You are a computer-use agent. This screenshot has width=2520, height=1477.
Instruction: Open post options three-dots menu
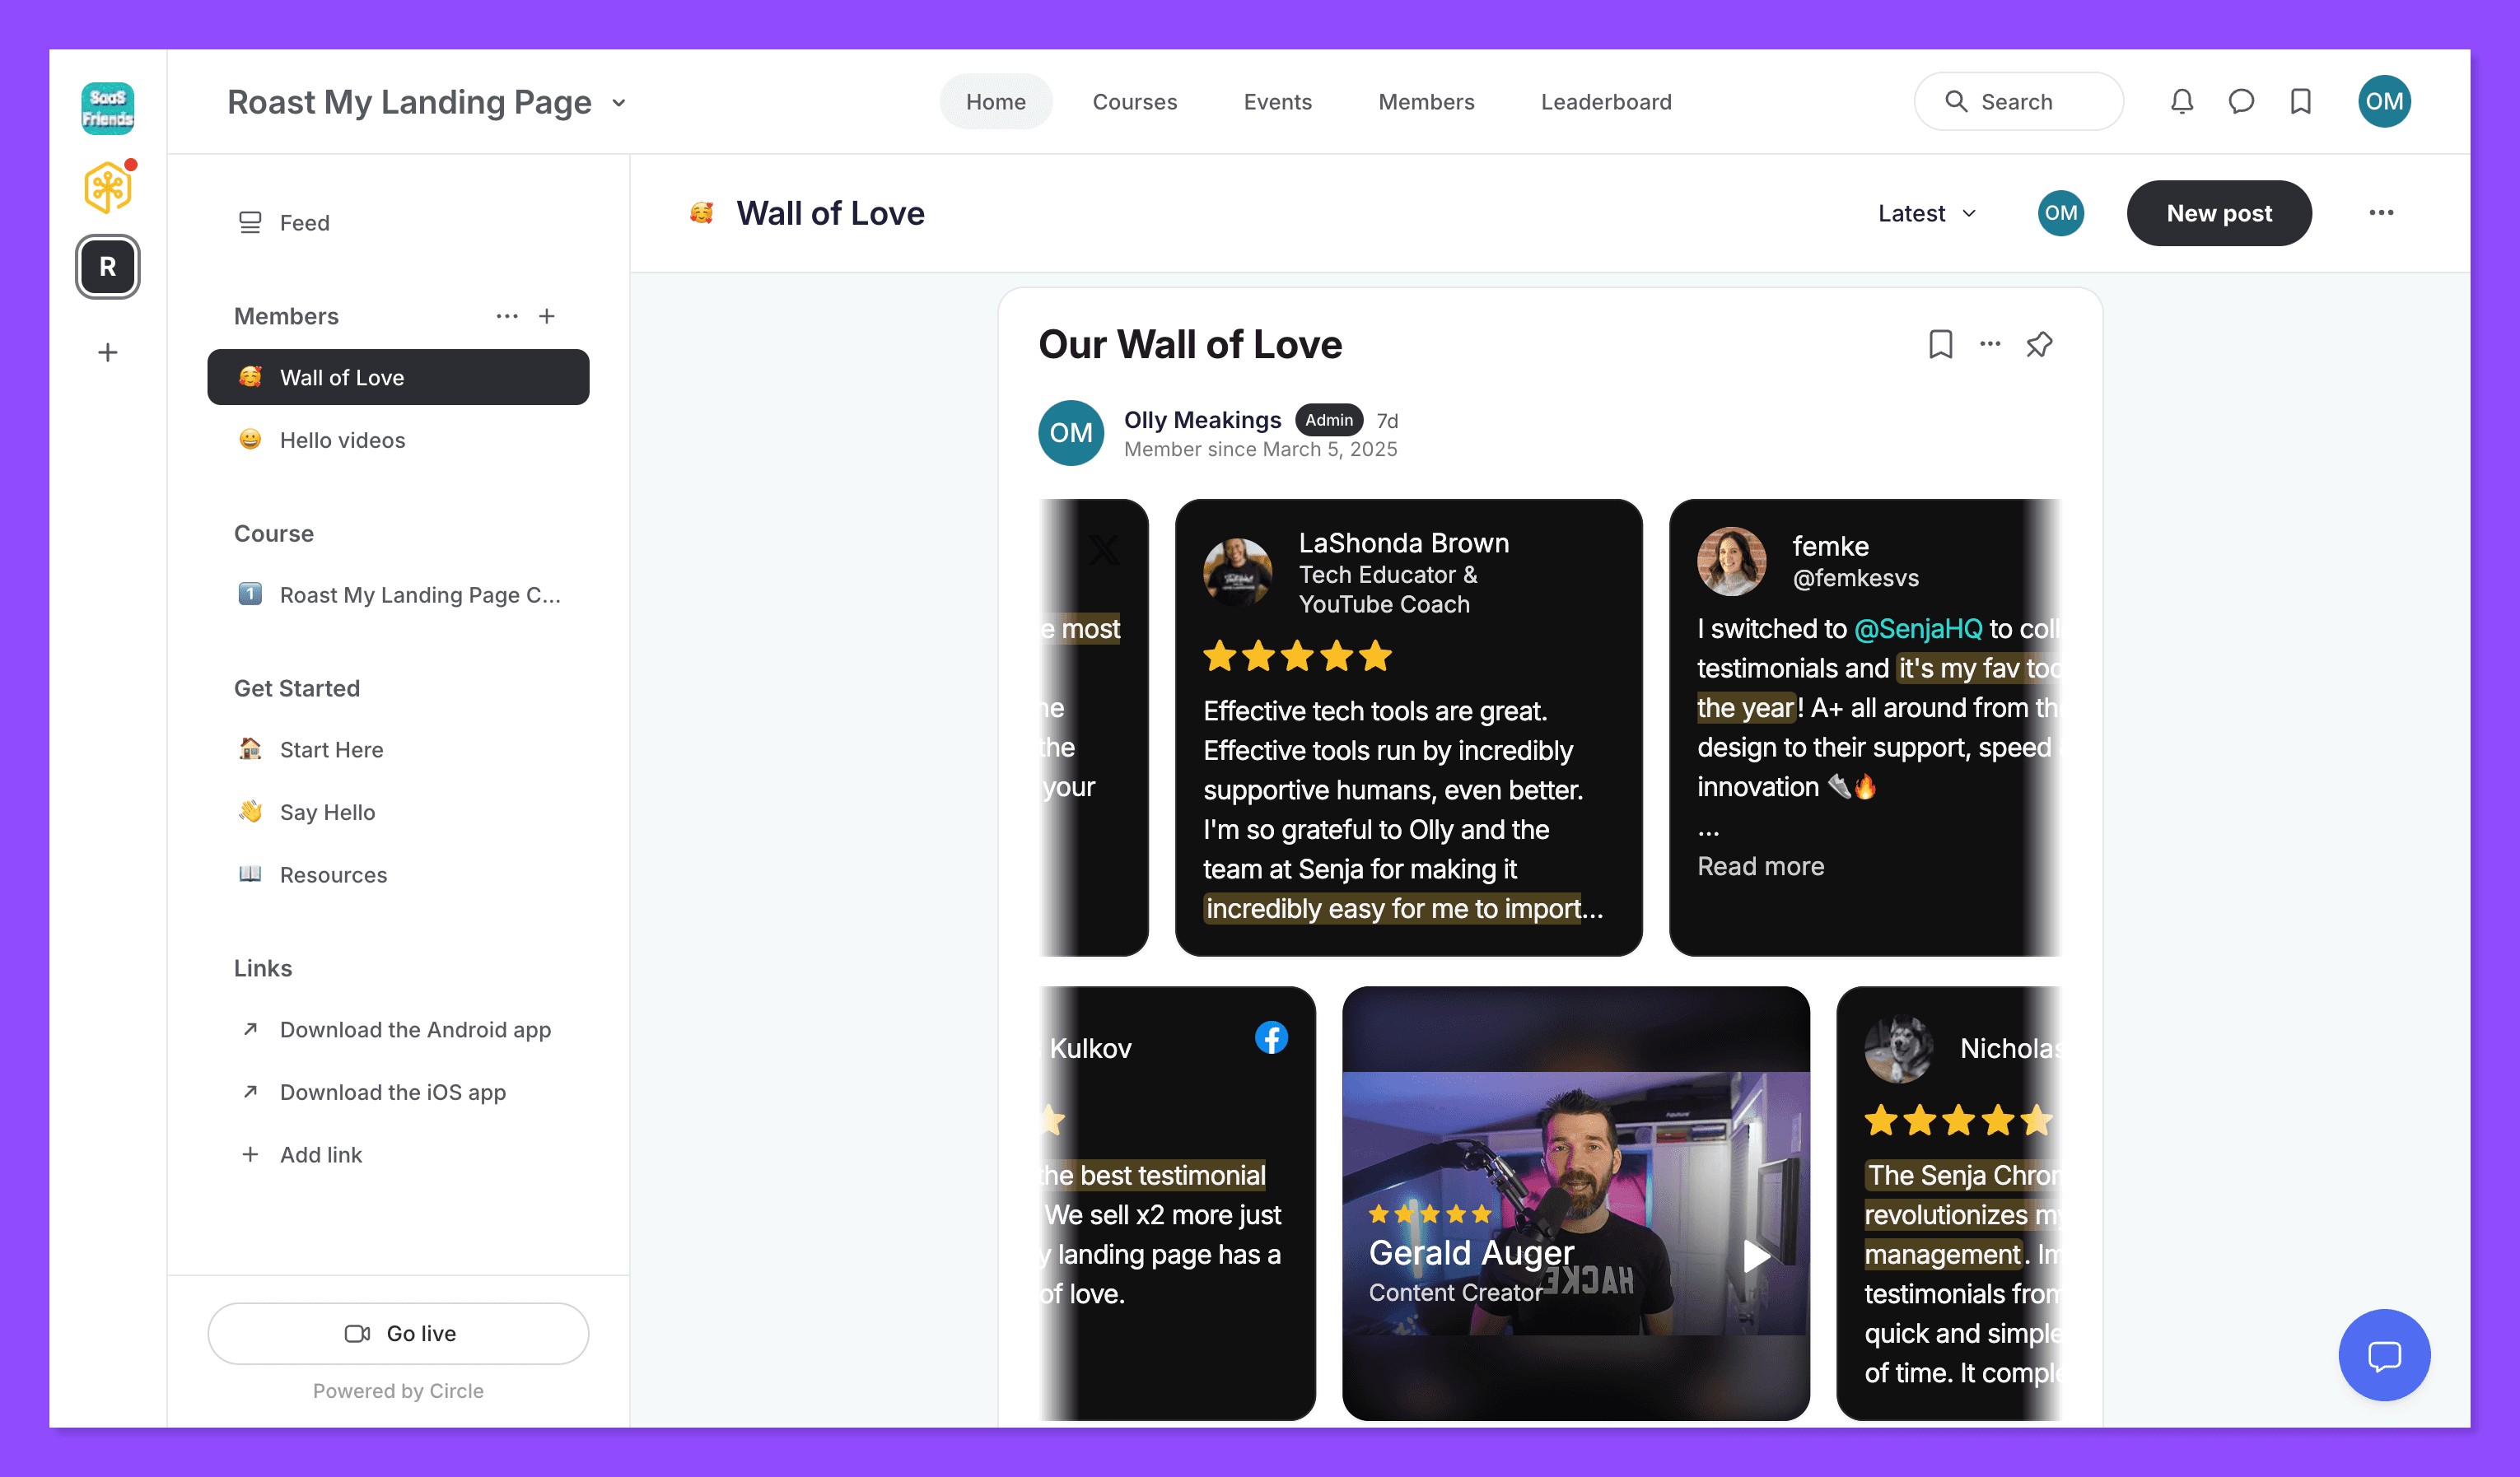[x=1990, y=344]
